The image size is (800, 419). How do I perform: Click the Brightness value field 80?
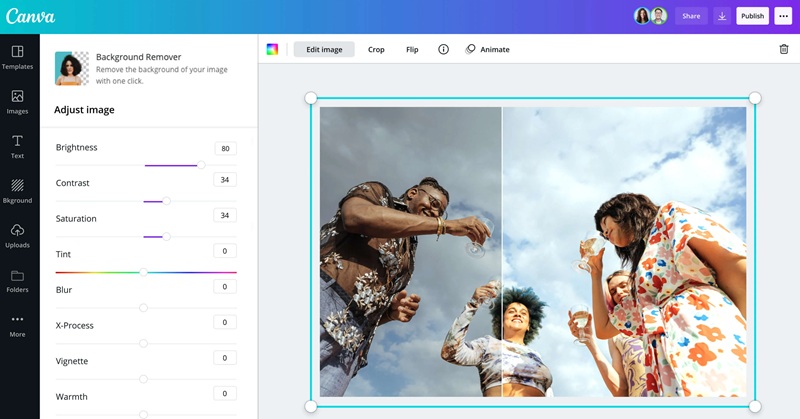225,149
